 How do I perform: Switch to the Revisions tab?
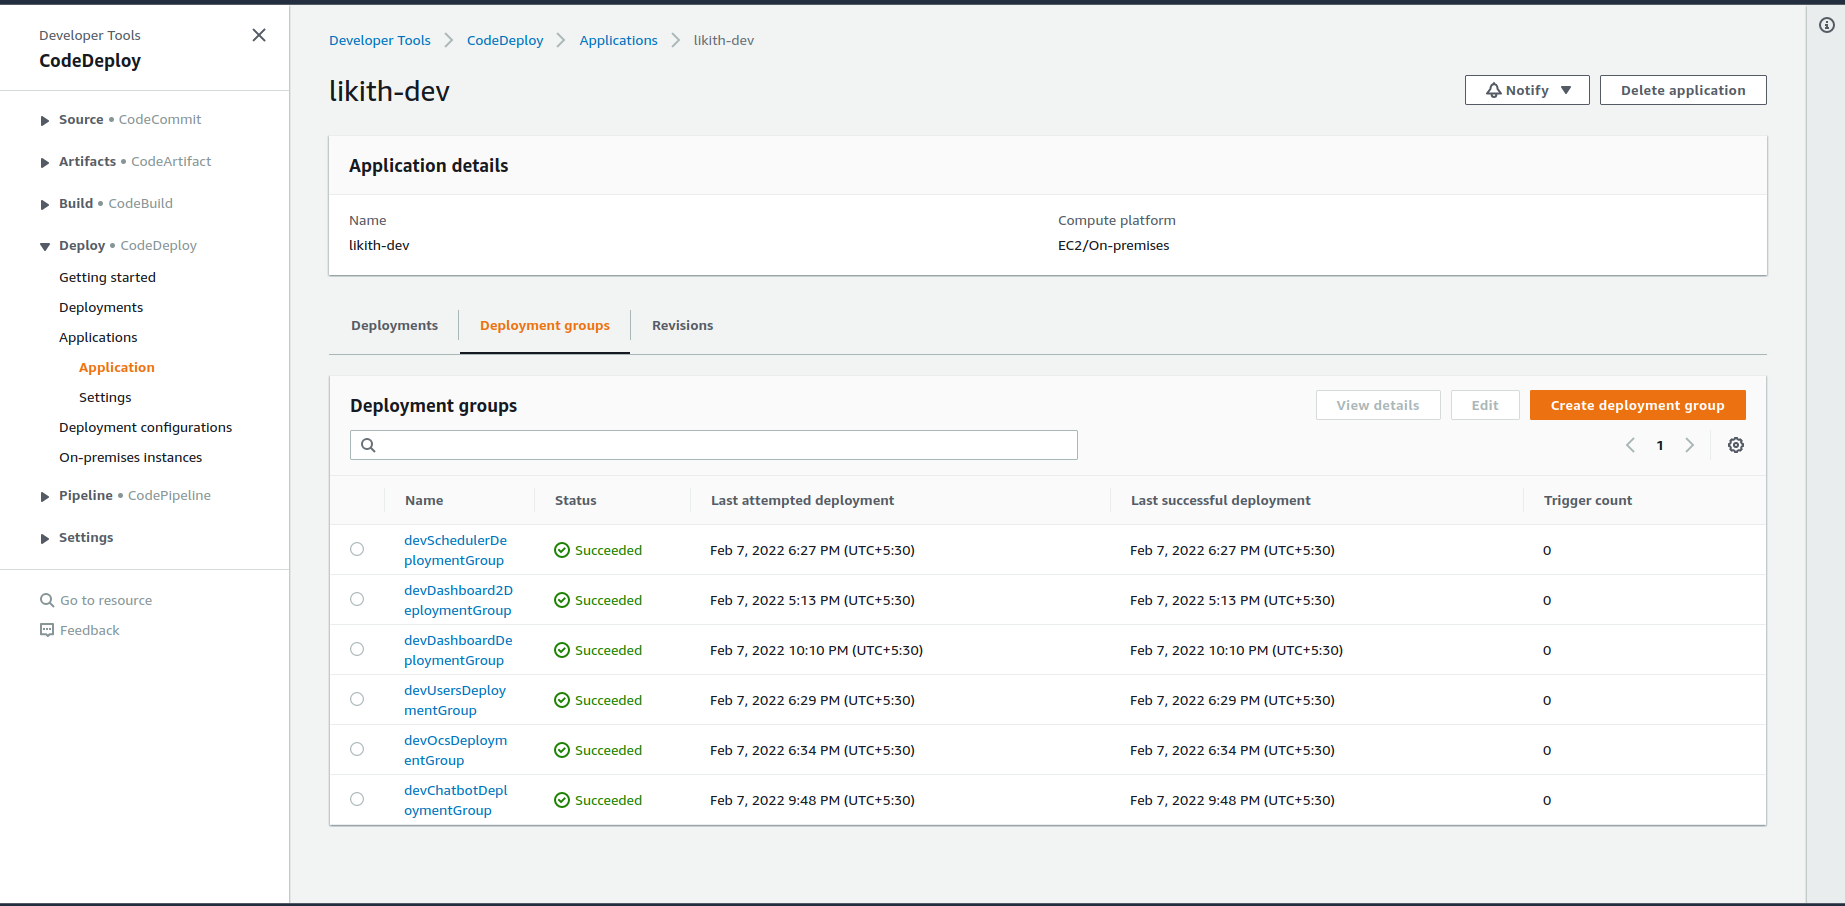682,325
